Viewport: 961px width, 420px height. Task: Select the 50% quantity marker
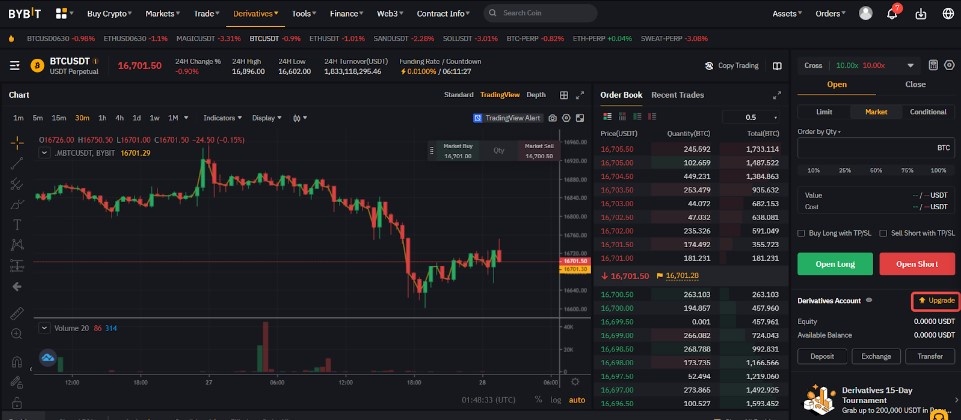click(876, 170)
